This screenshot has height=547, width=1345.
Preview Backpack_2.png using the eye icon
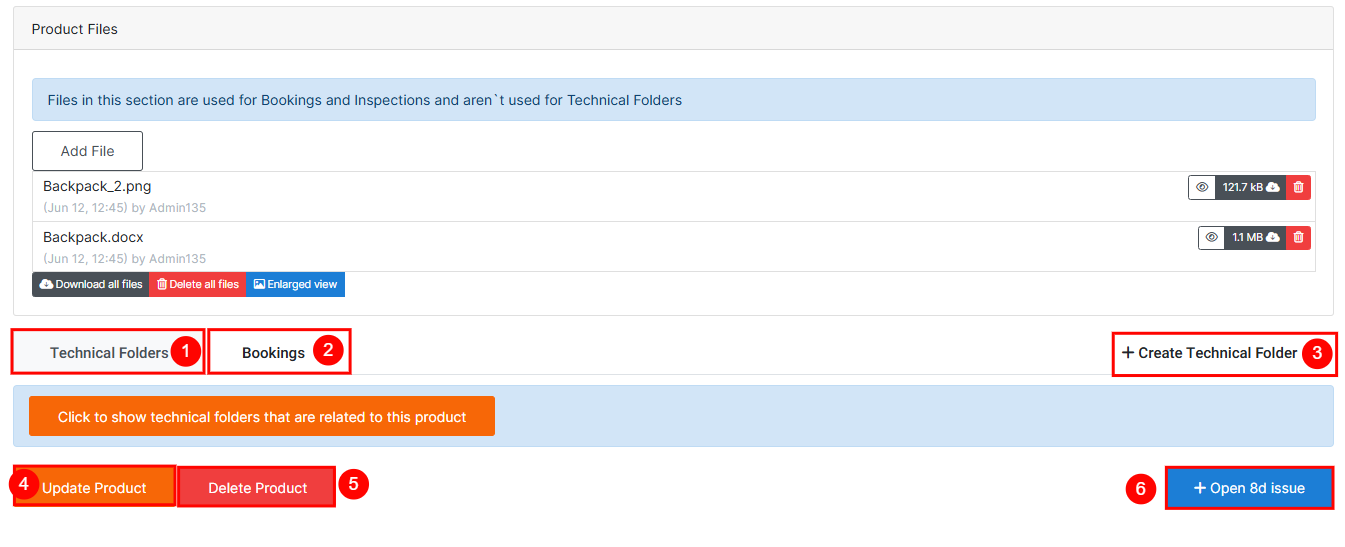[1201, 187]
